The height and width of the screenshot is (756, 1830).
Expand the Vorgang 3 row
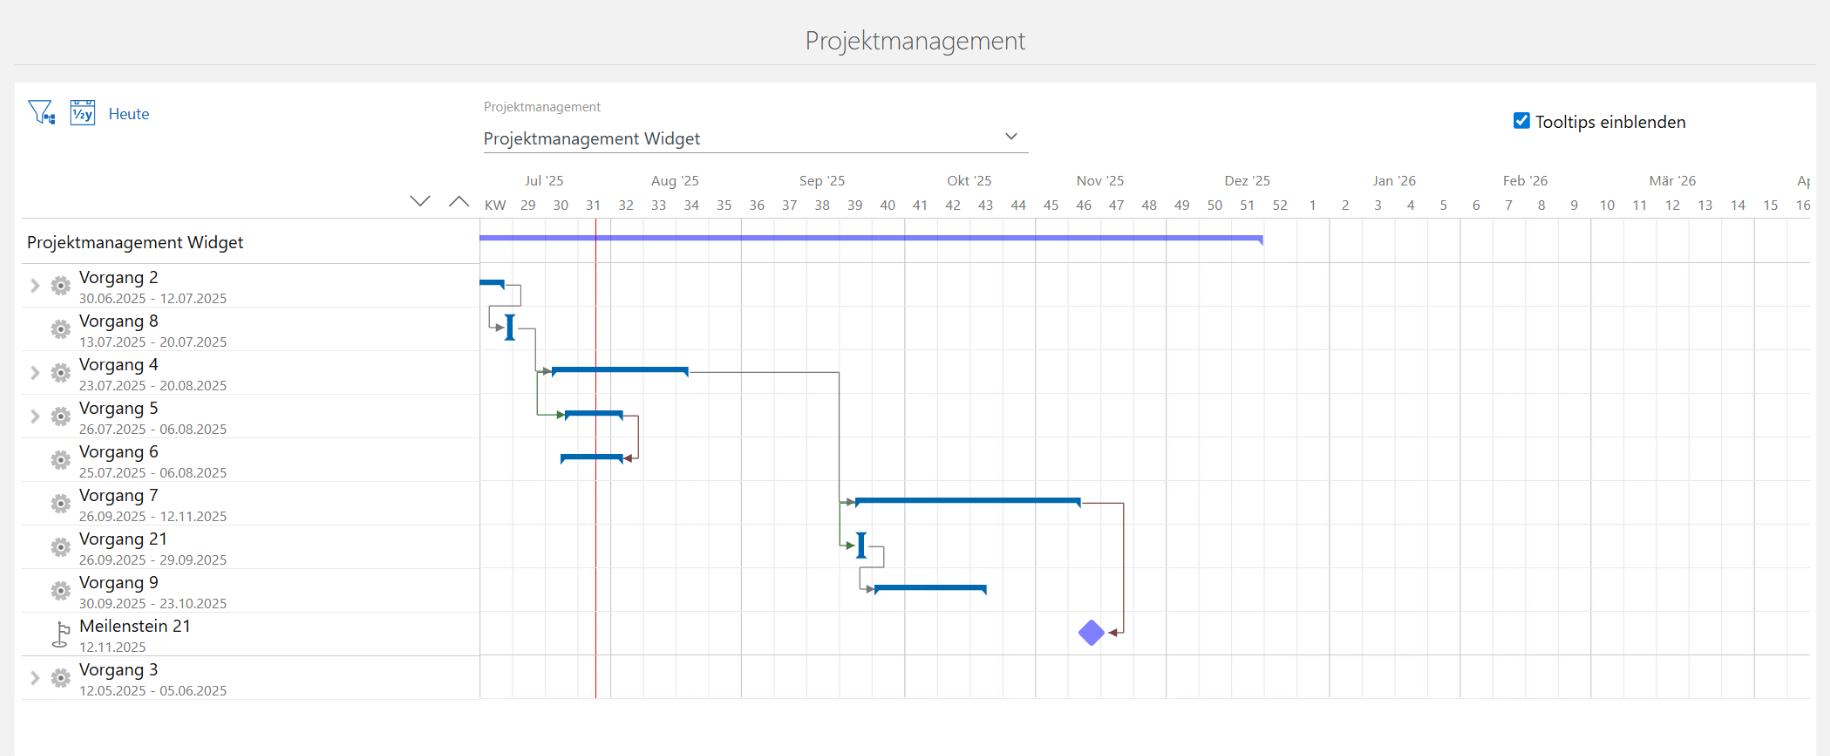(x=35, y=678)
